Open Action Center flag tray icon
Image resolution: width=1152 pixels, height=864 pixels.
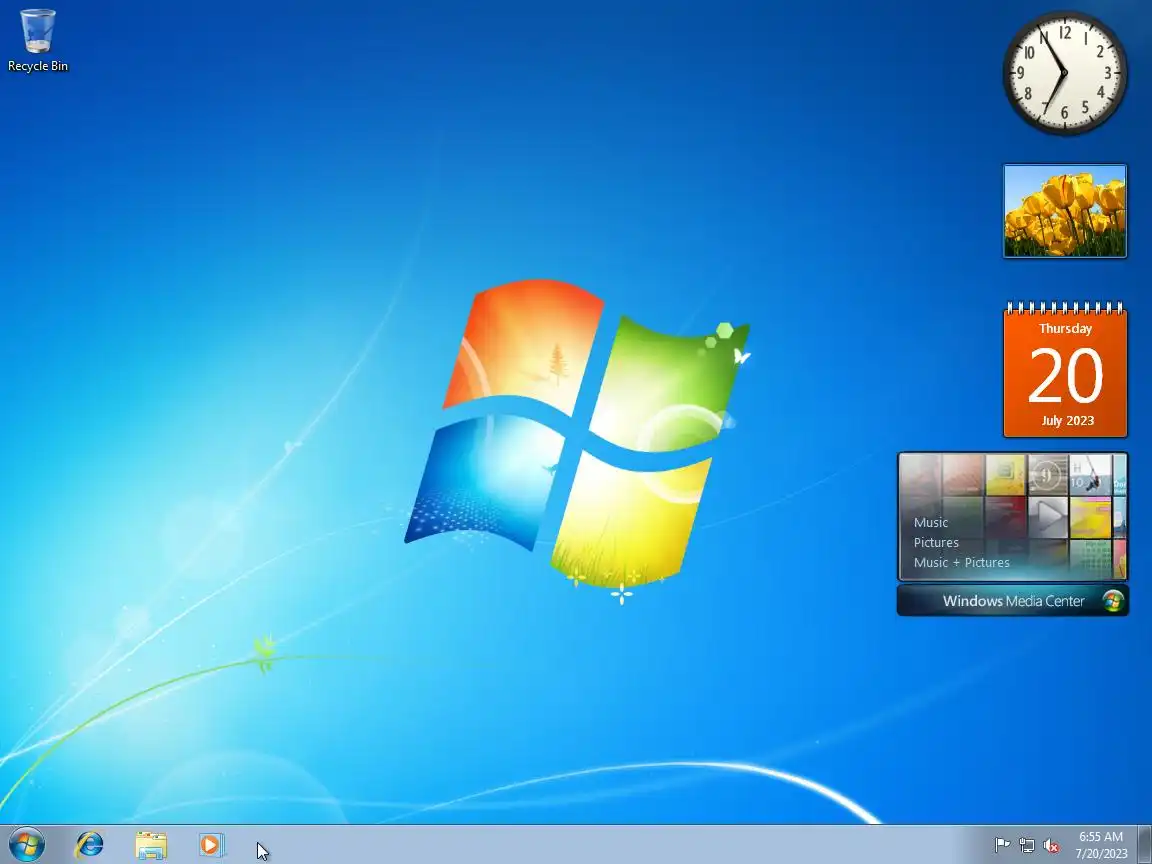click(1001, 846)
